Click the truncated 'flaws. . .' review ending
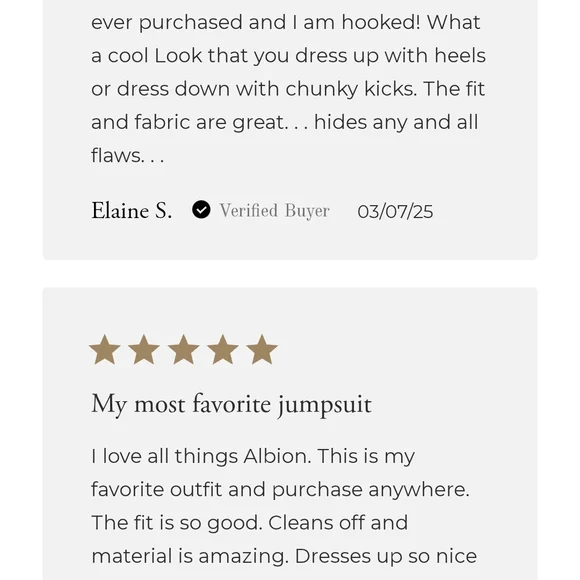This screenshot has height=580, width=580. tap(128, 155)
